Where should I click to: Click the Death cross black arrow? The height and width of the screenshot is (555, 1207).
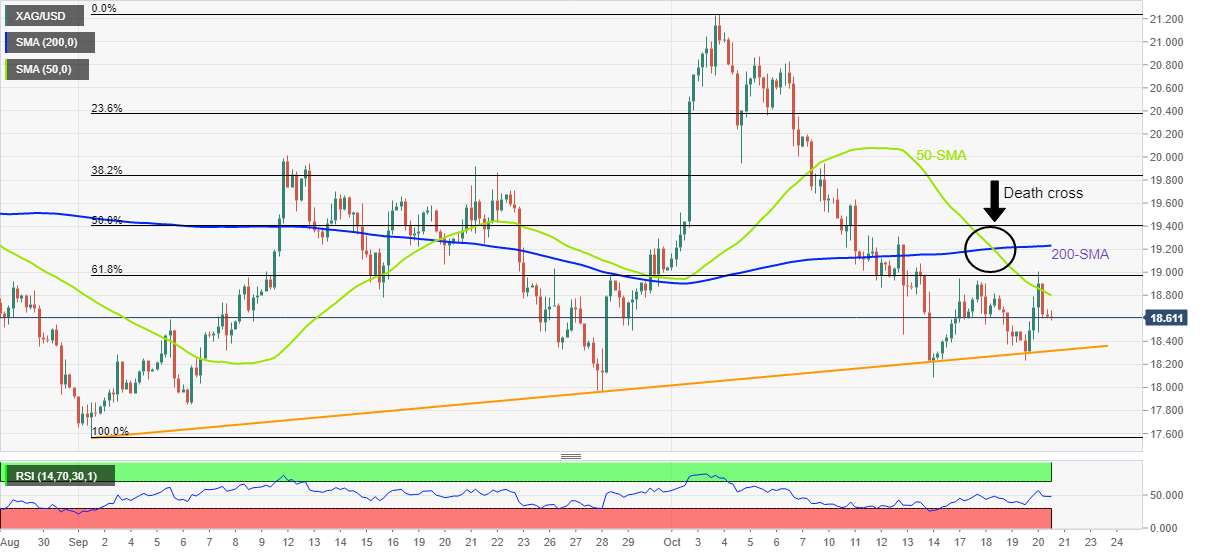[x=993, y=201]
